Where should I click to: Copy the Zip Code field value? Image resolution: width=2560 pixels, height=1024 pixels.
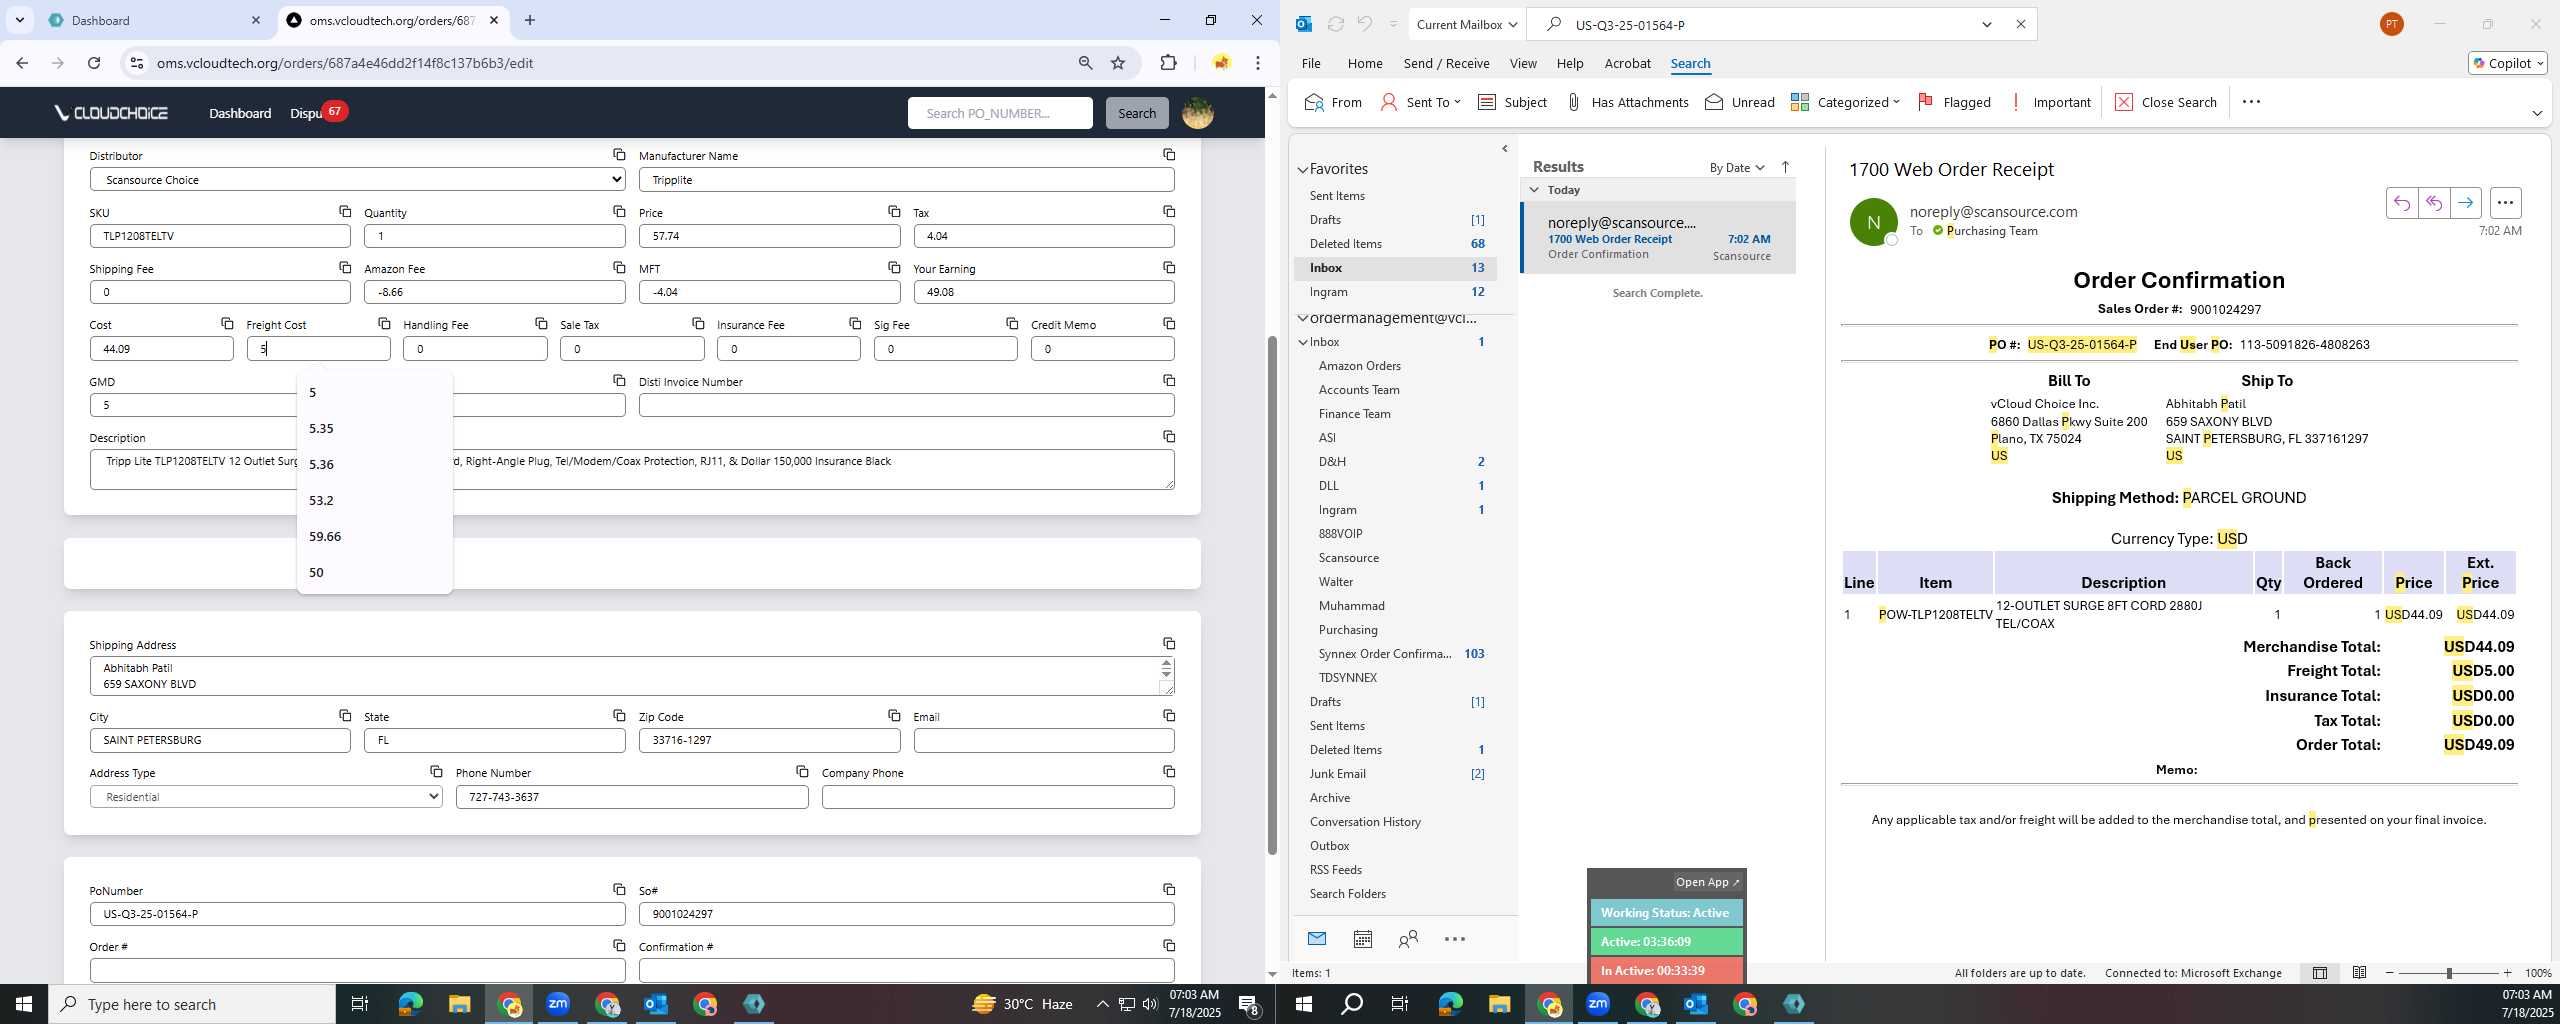[x=894, y=715]
